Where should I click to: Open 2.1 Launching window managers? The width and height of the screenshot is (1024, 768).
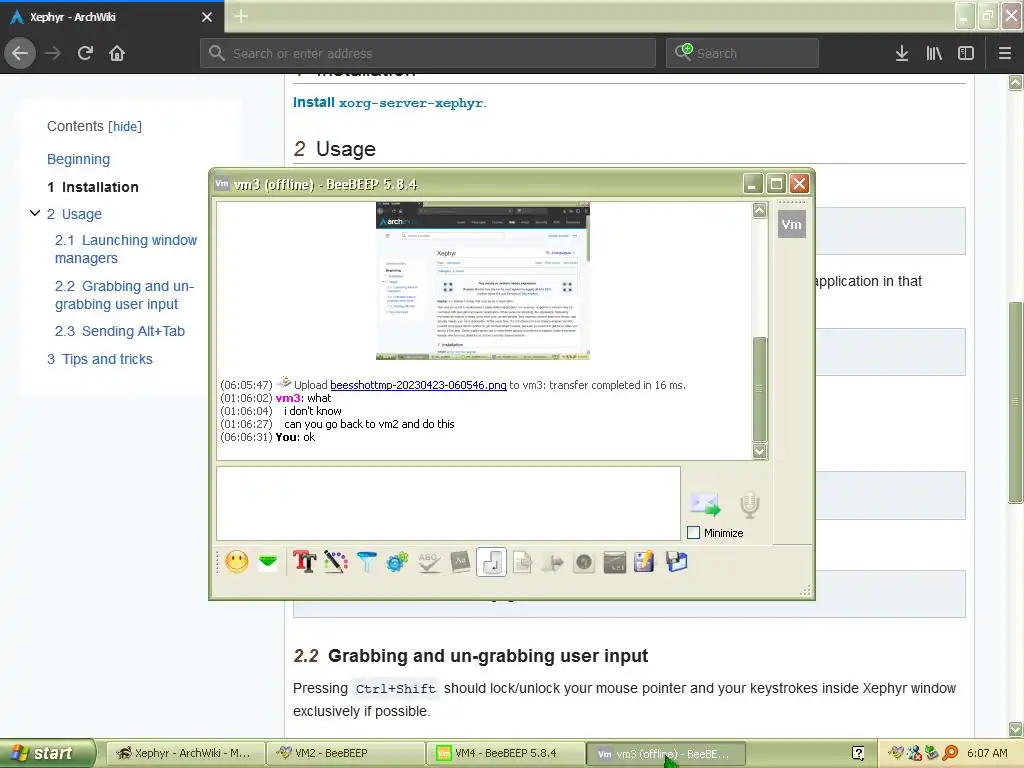tap(126, 249)
